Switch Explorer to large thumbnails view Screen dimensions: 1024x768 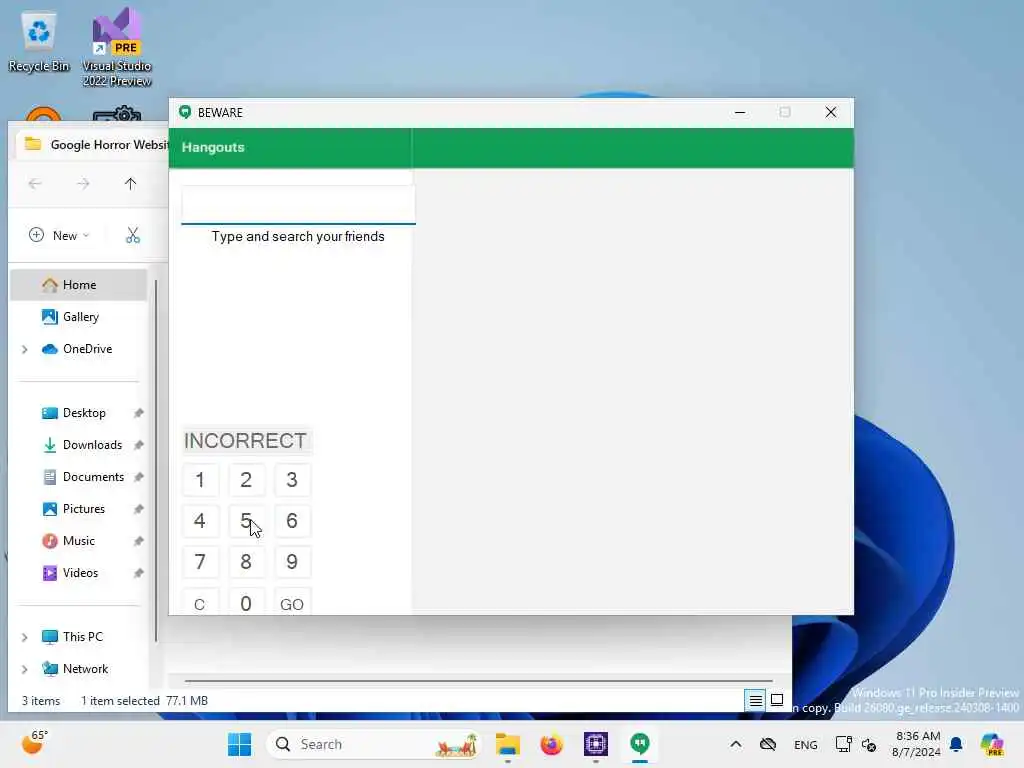click(777, 701)
